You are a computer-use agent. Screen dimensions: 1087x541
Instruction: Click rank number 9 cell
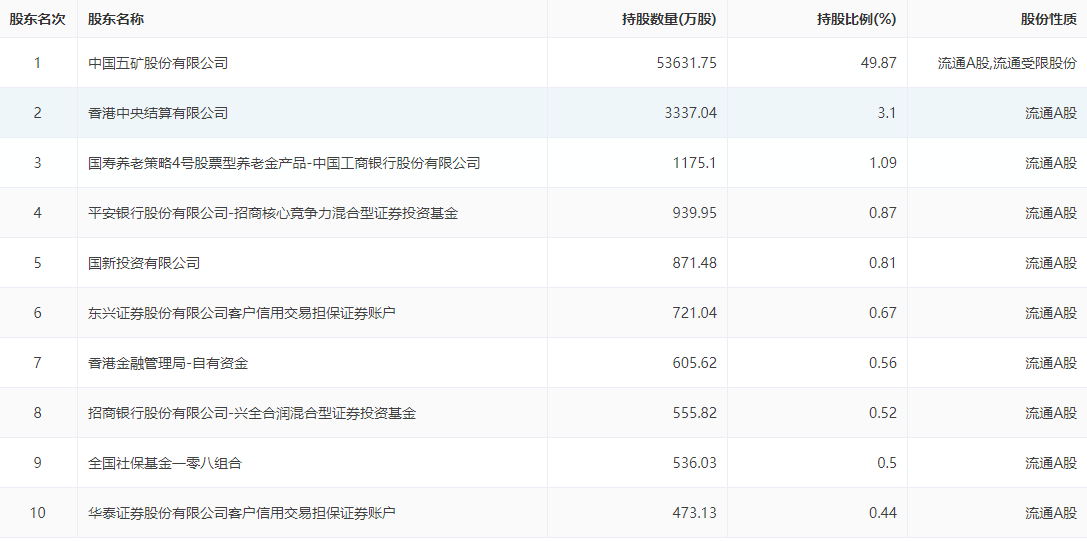click(37, 463)
